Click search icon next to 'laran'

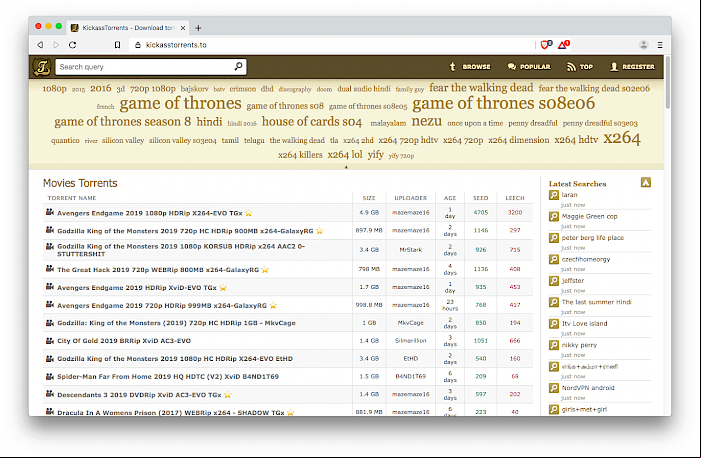554,195
